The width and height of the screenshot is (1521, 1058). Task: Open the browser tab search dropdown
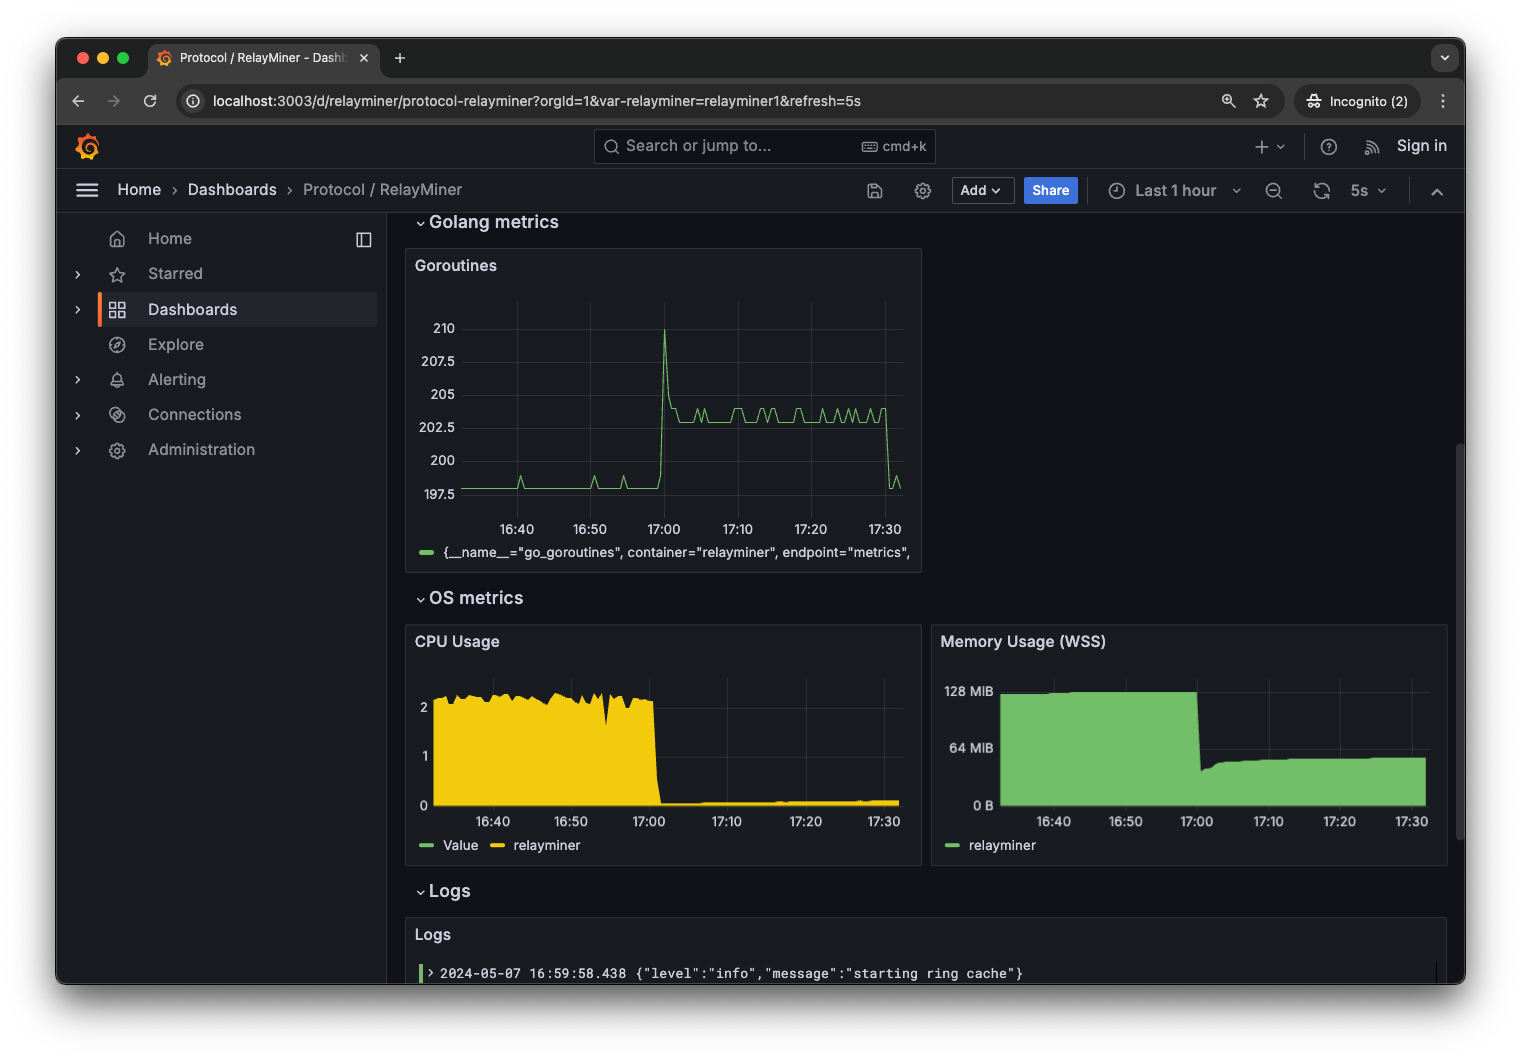pos(1444,58)
